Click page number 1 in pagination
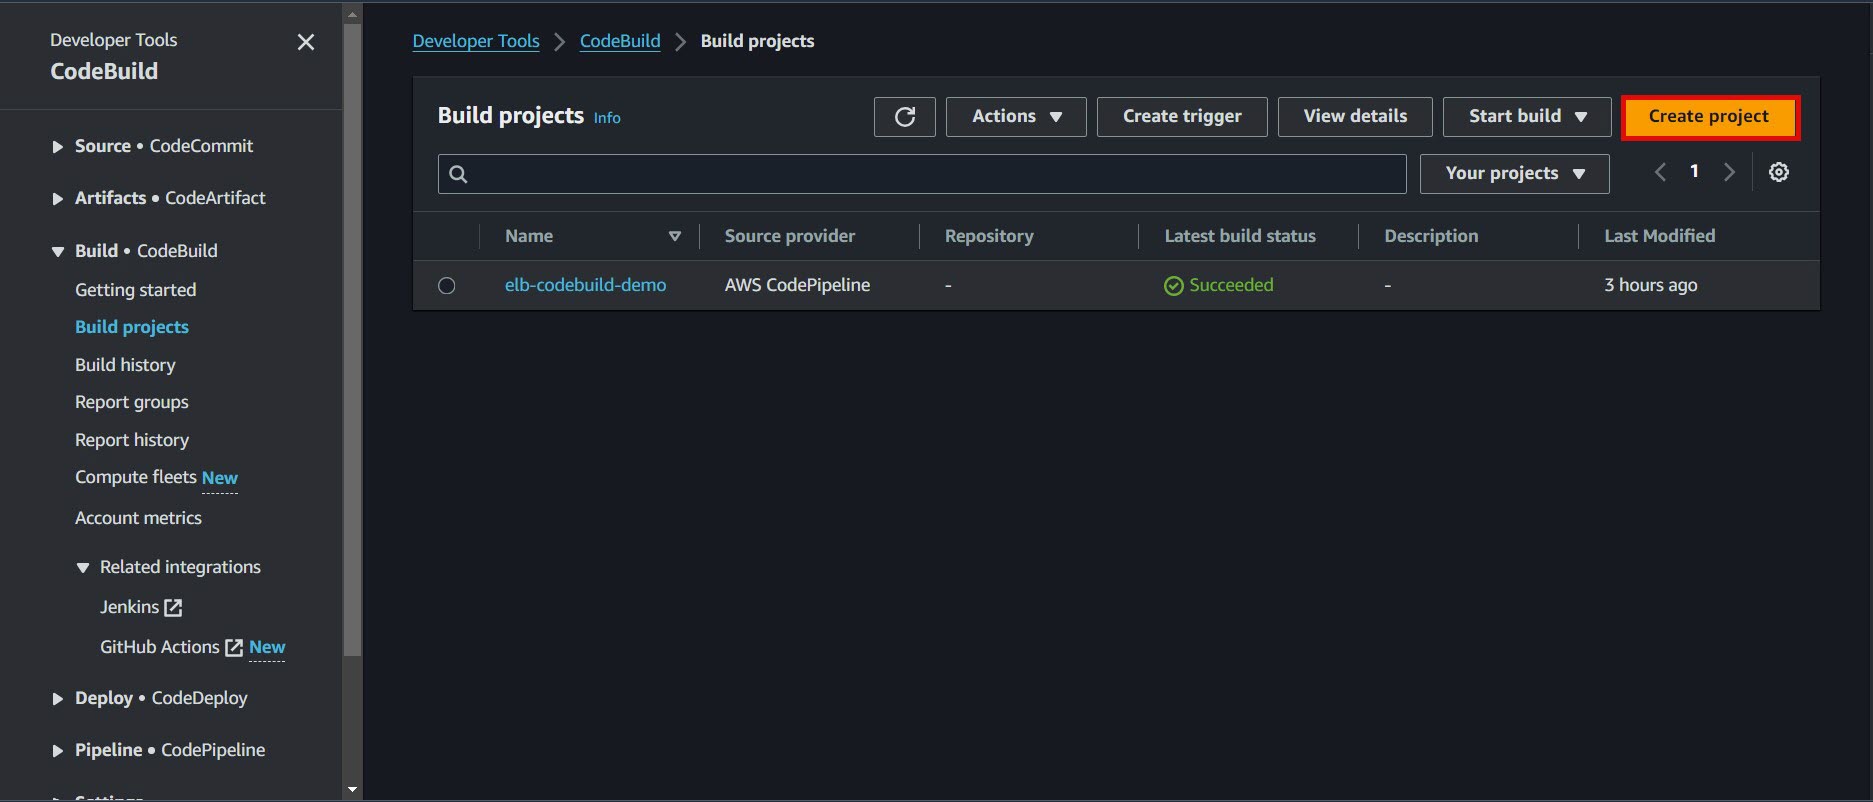 (x=1694, y=172)
